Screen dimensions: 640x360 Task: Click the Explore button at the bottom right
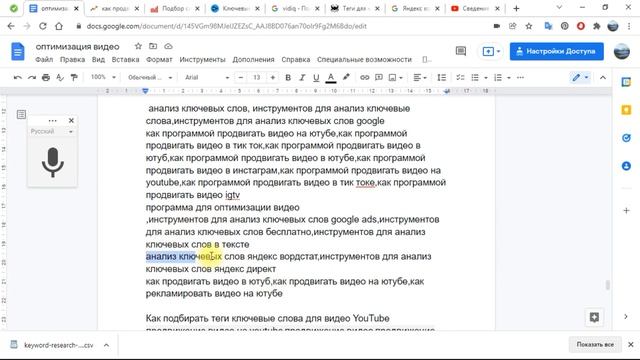594,317
